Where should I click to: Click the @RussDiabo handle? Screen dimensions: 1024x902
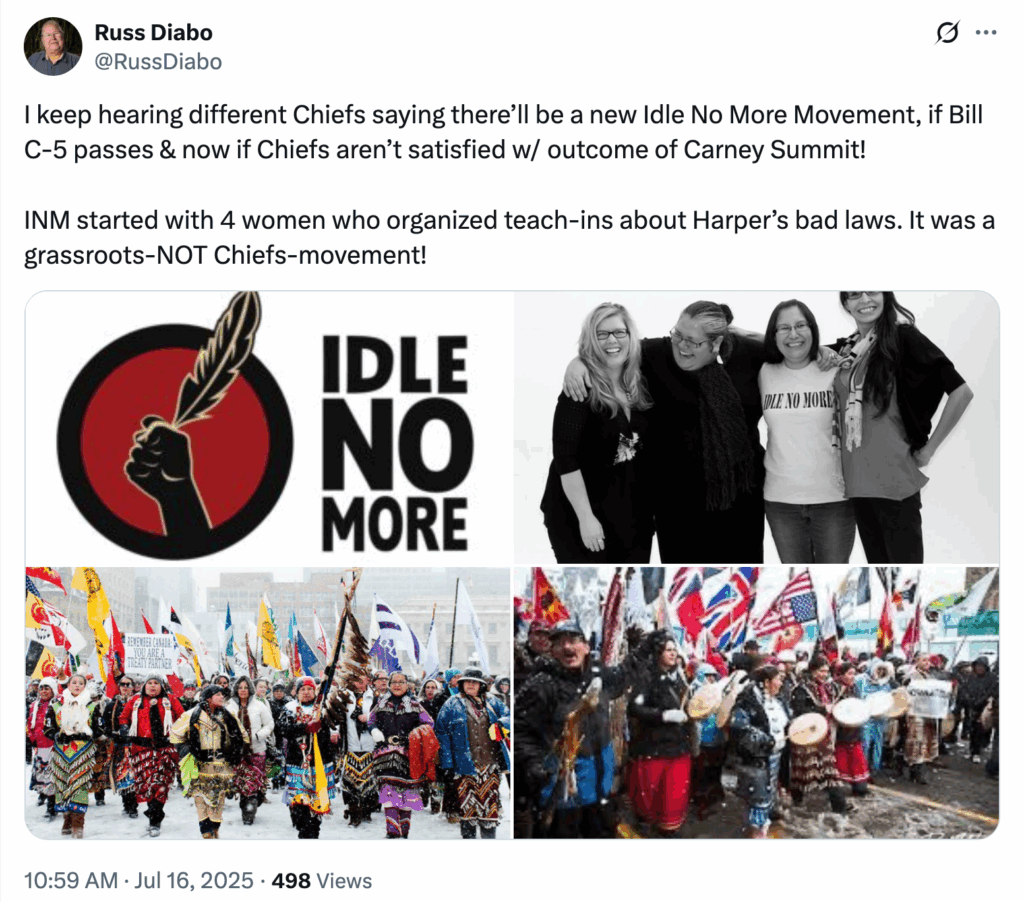coord(158,61)
